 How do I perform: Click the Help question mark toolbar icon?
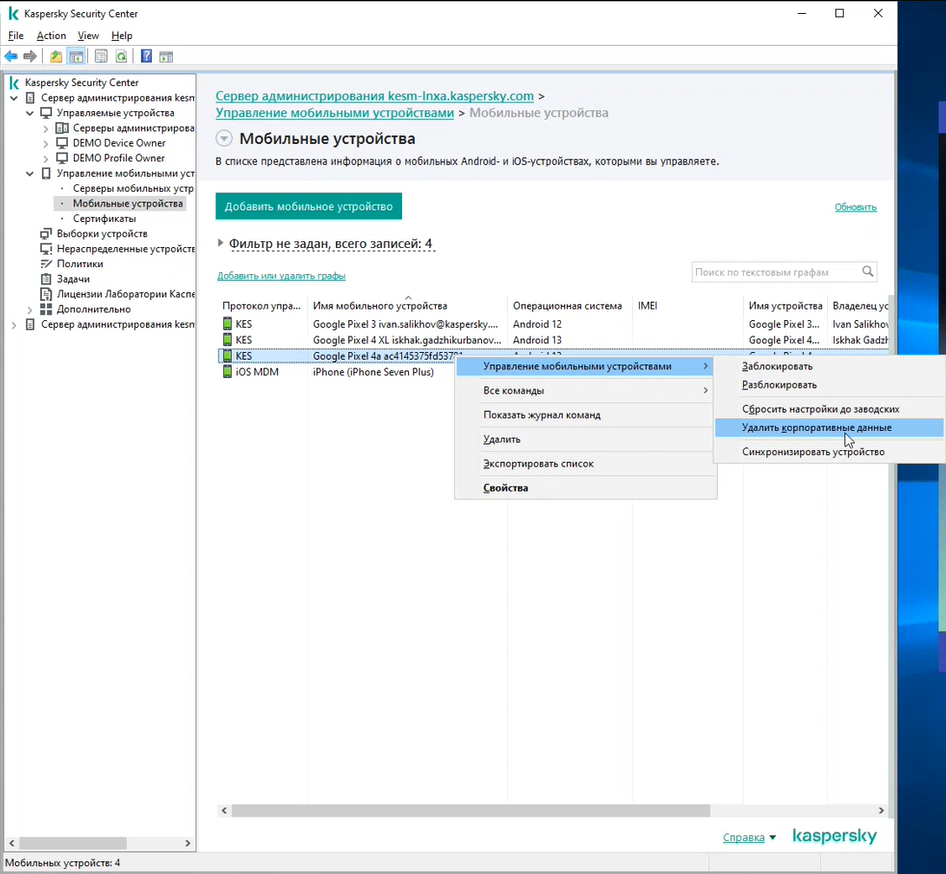[146, 57]
